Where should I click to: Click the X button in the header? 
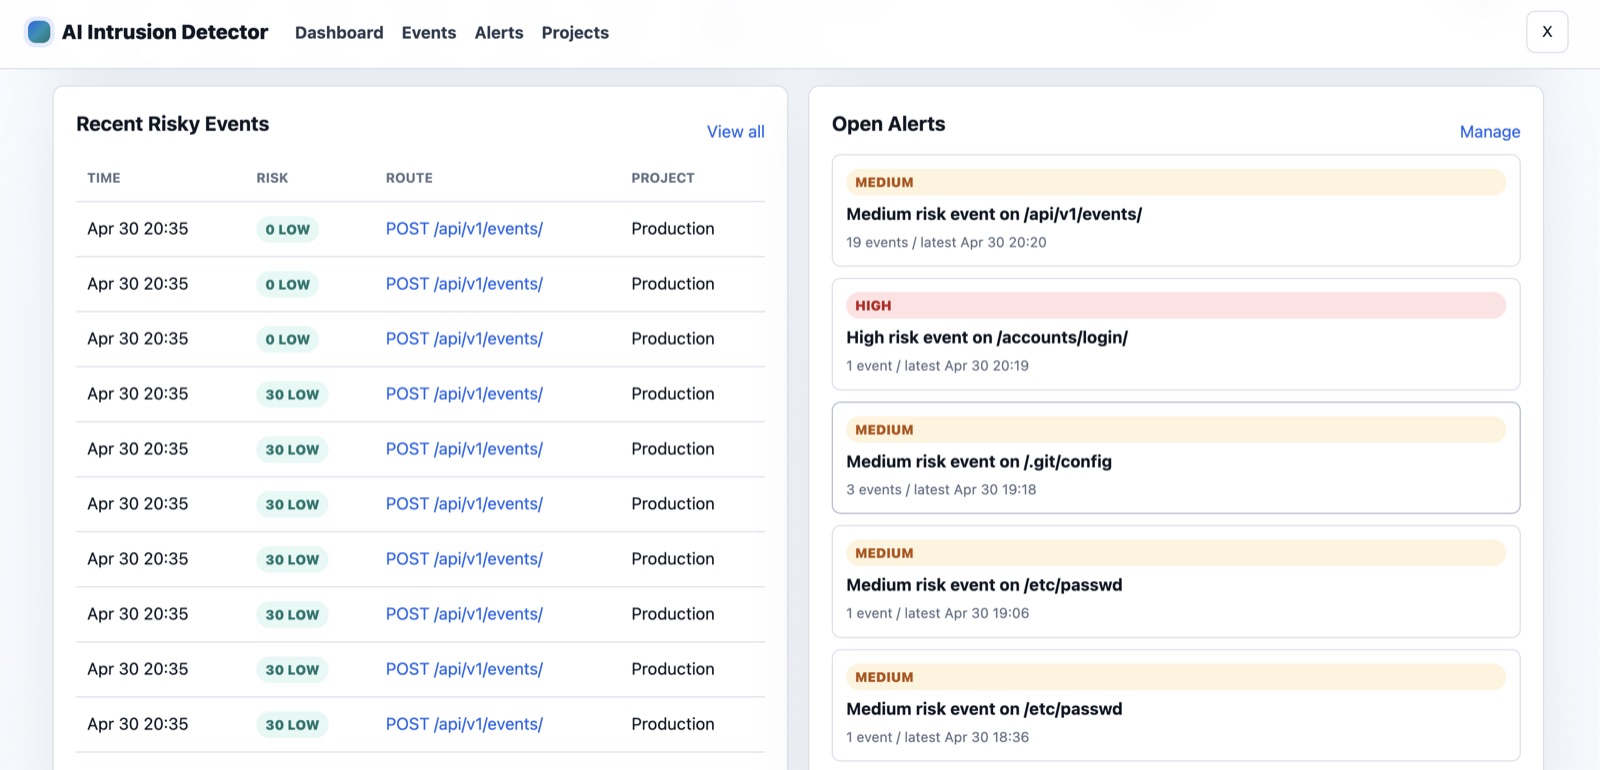1547,32
